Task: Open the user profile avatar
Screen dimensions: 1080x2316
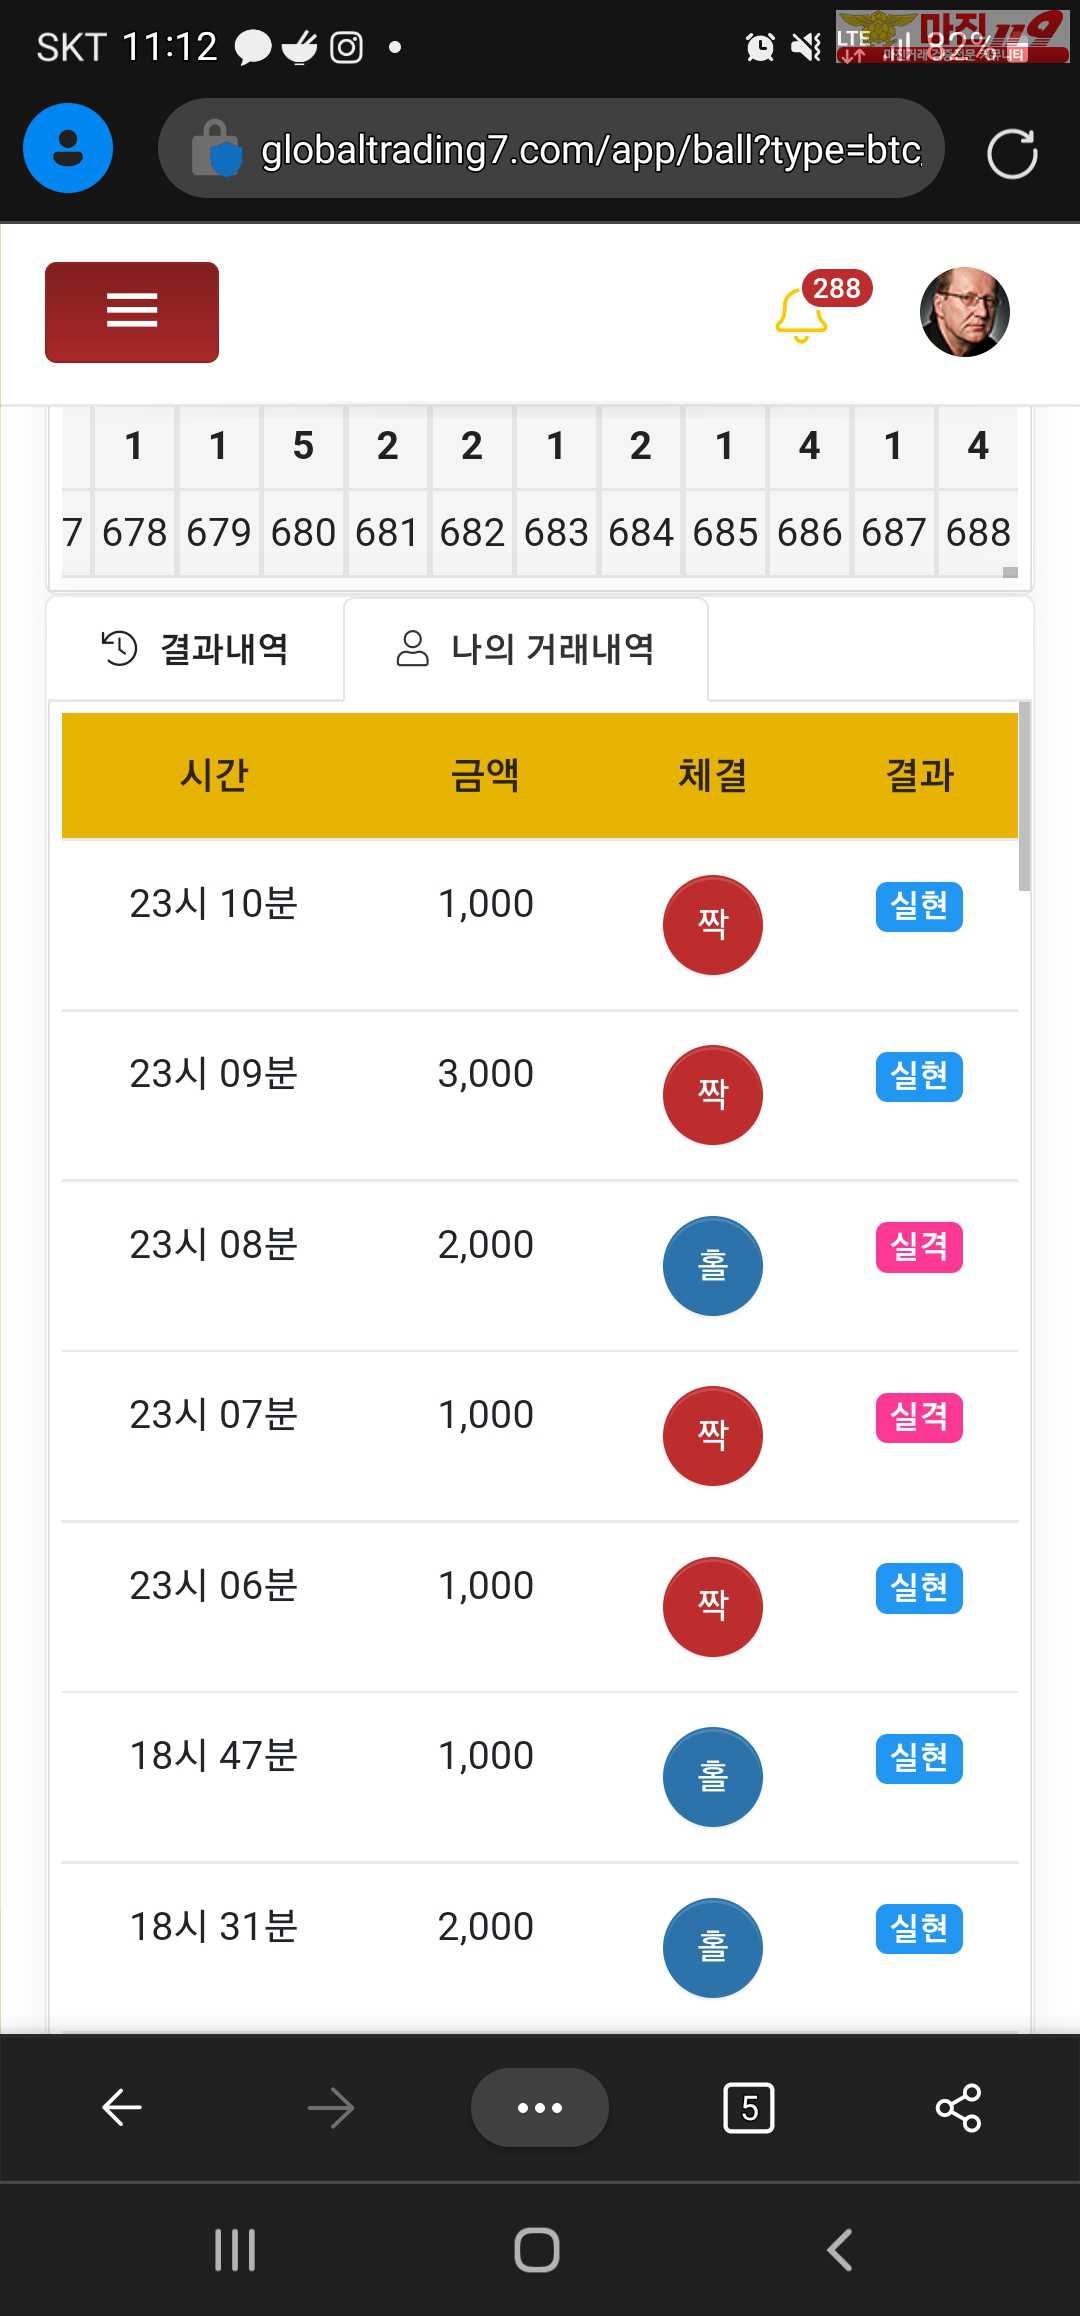Action: (x=964, y=312)
